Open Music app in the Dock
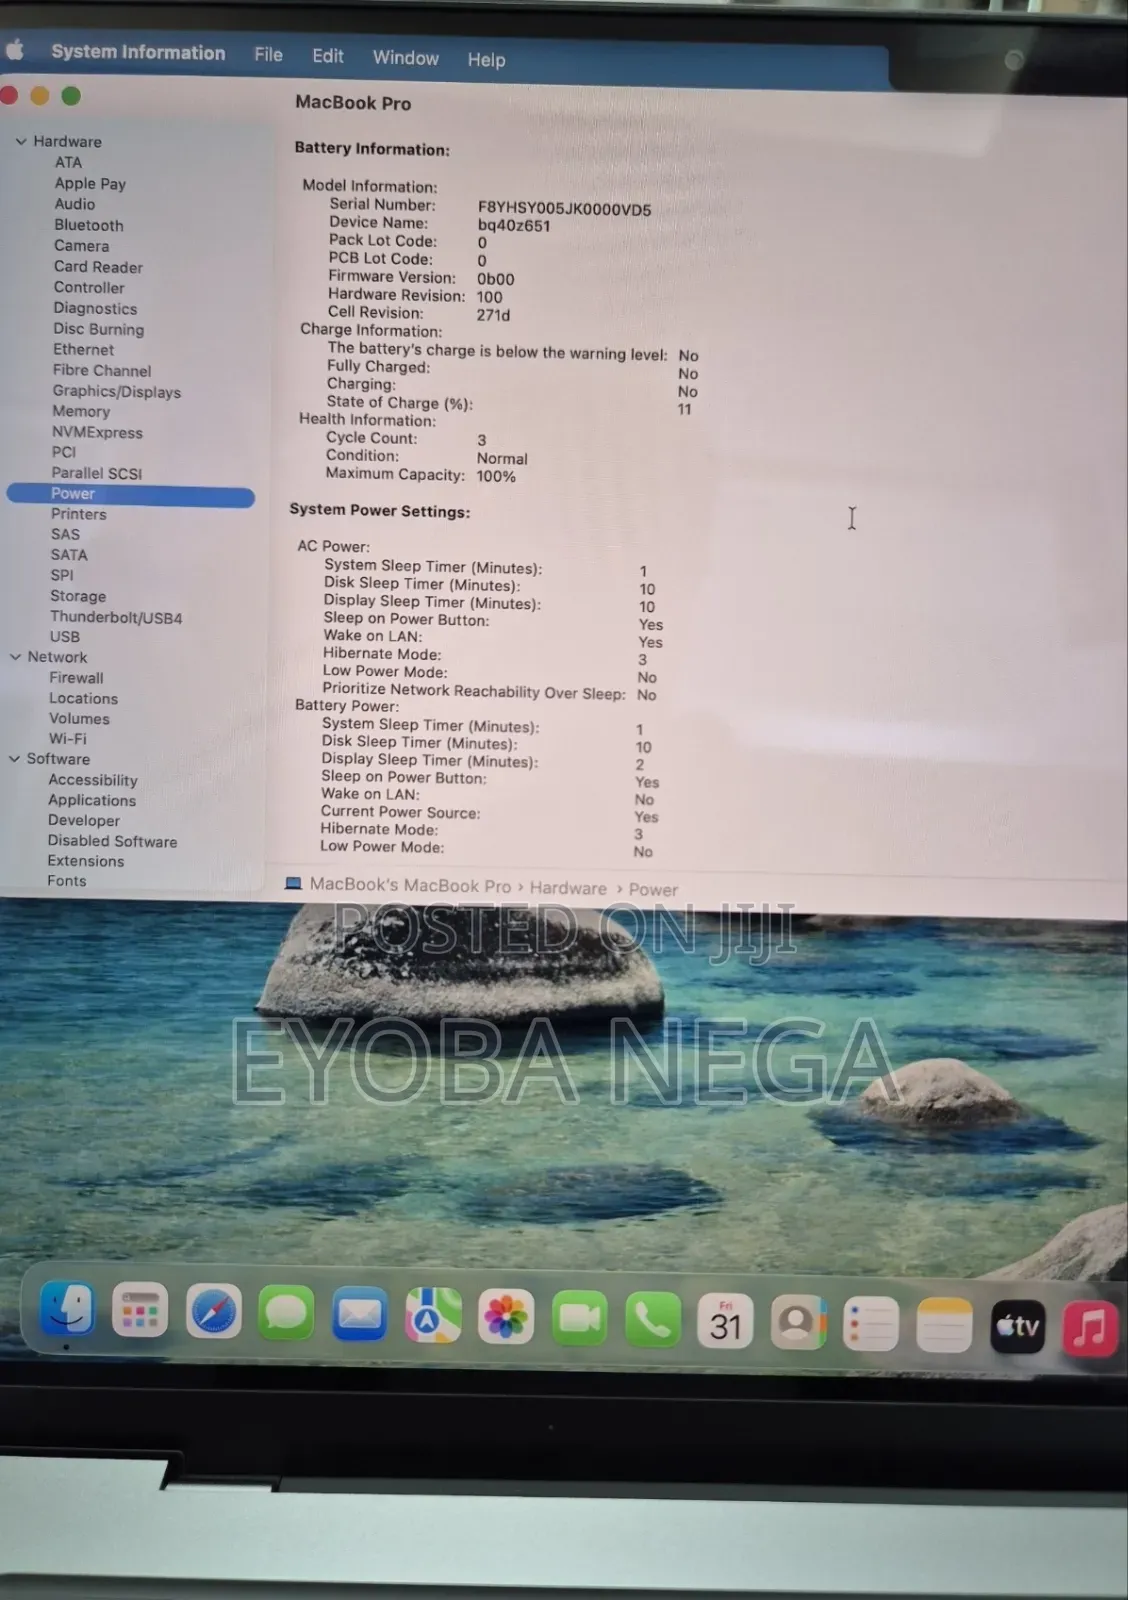The image size is (1128, 1600). [1090, 1330]
